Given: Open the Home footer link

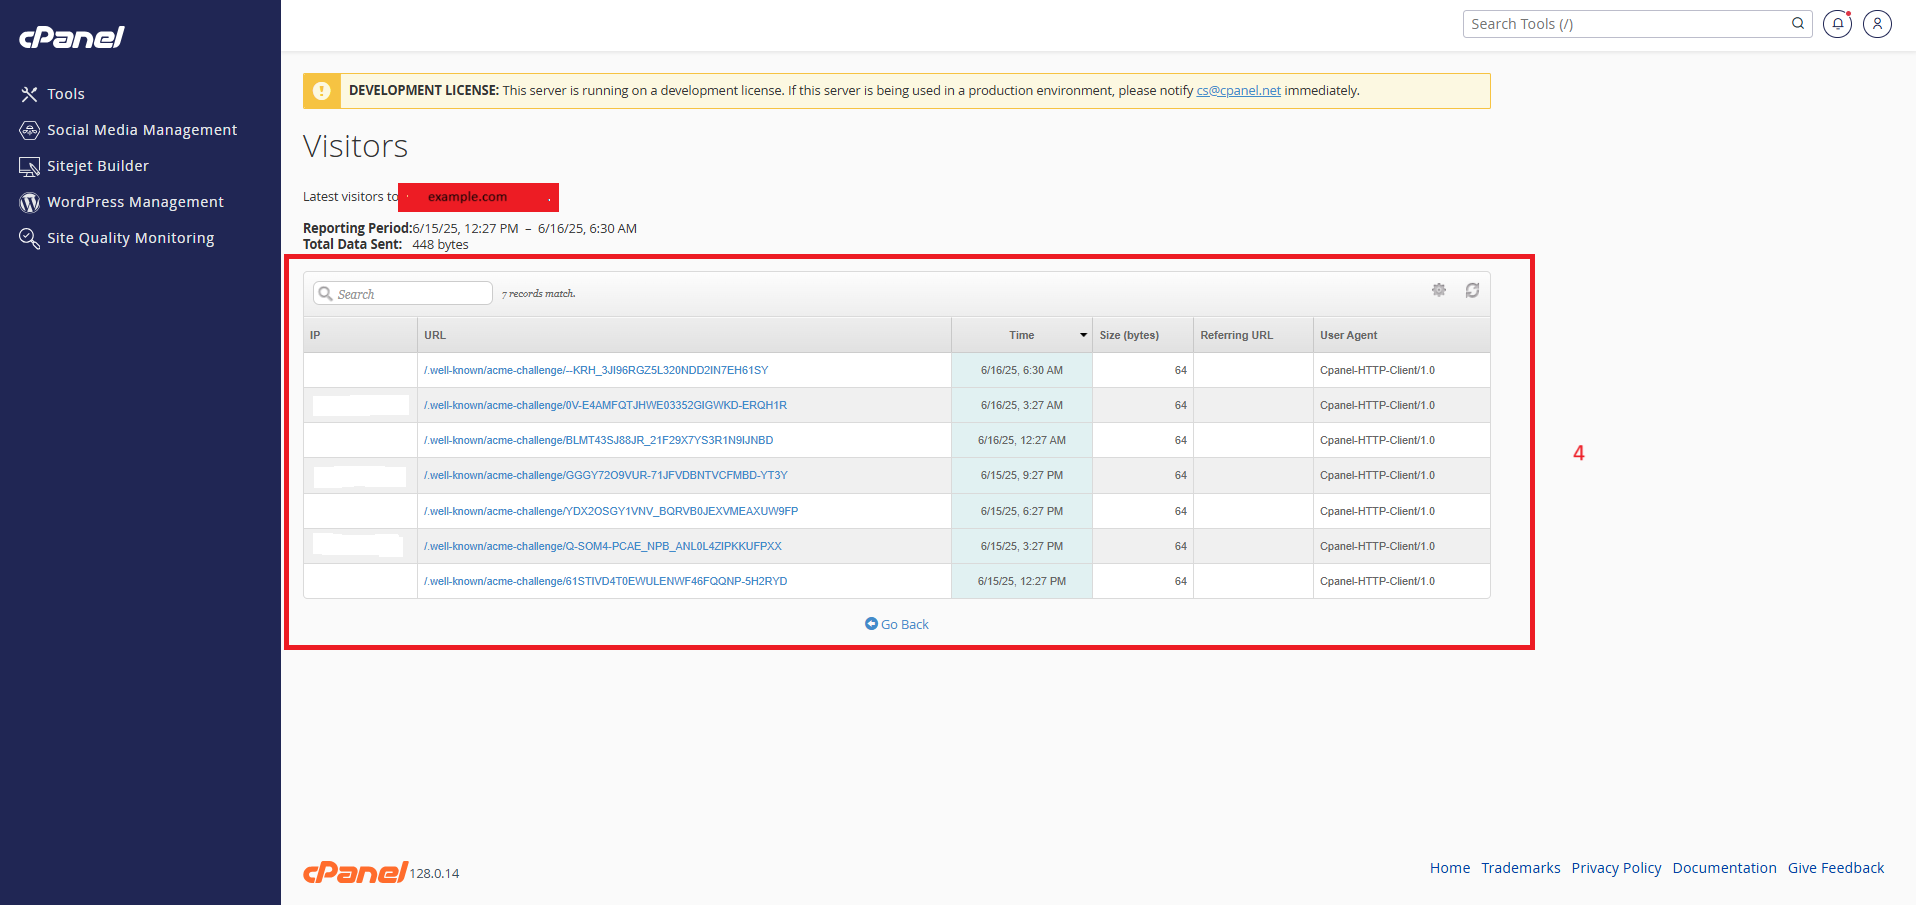Looking at the screenshot, I should (1450, 868).
